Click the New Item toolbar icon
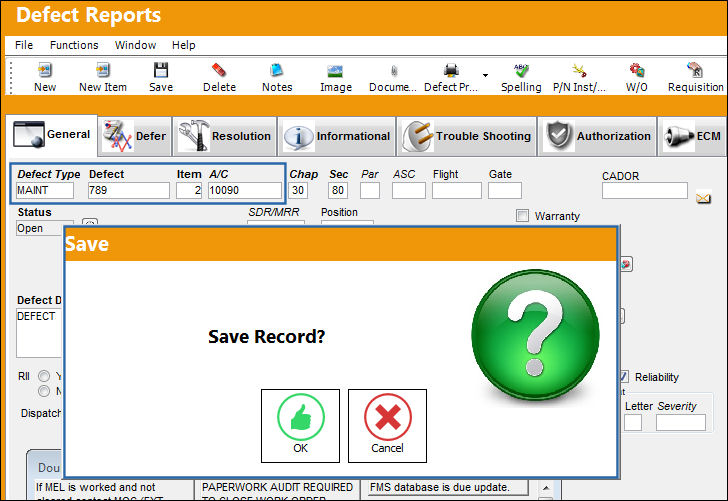The width and height of the screenshot is (728, 501). pos(103,70)
